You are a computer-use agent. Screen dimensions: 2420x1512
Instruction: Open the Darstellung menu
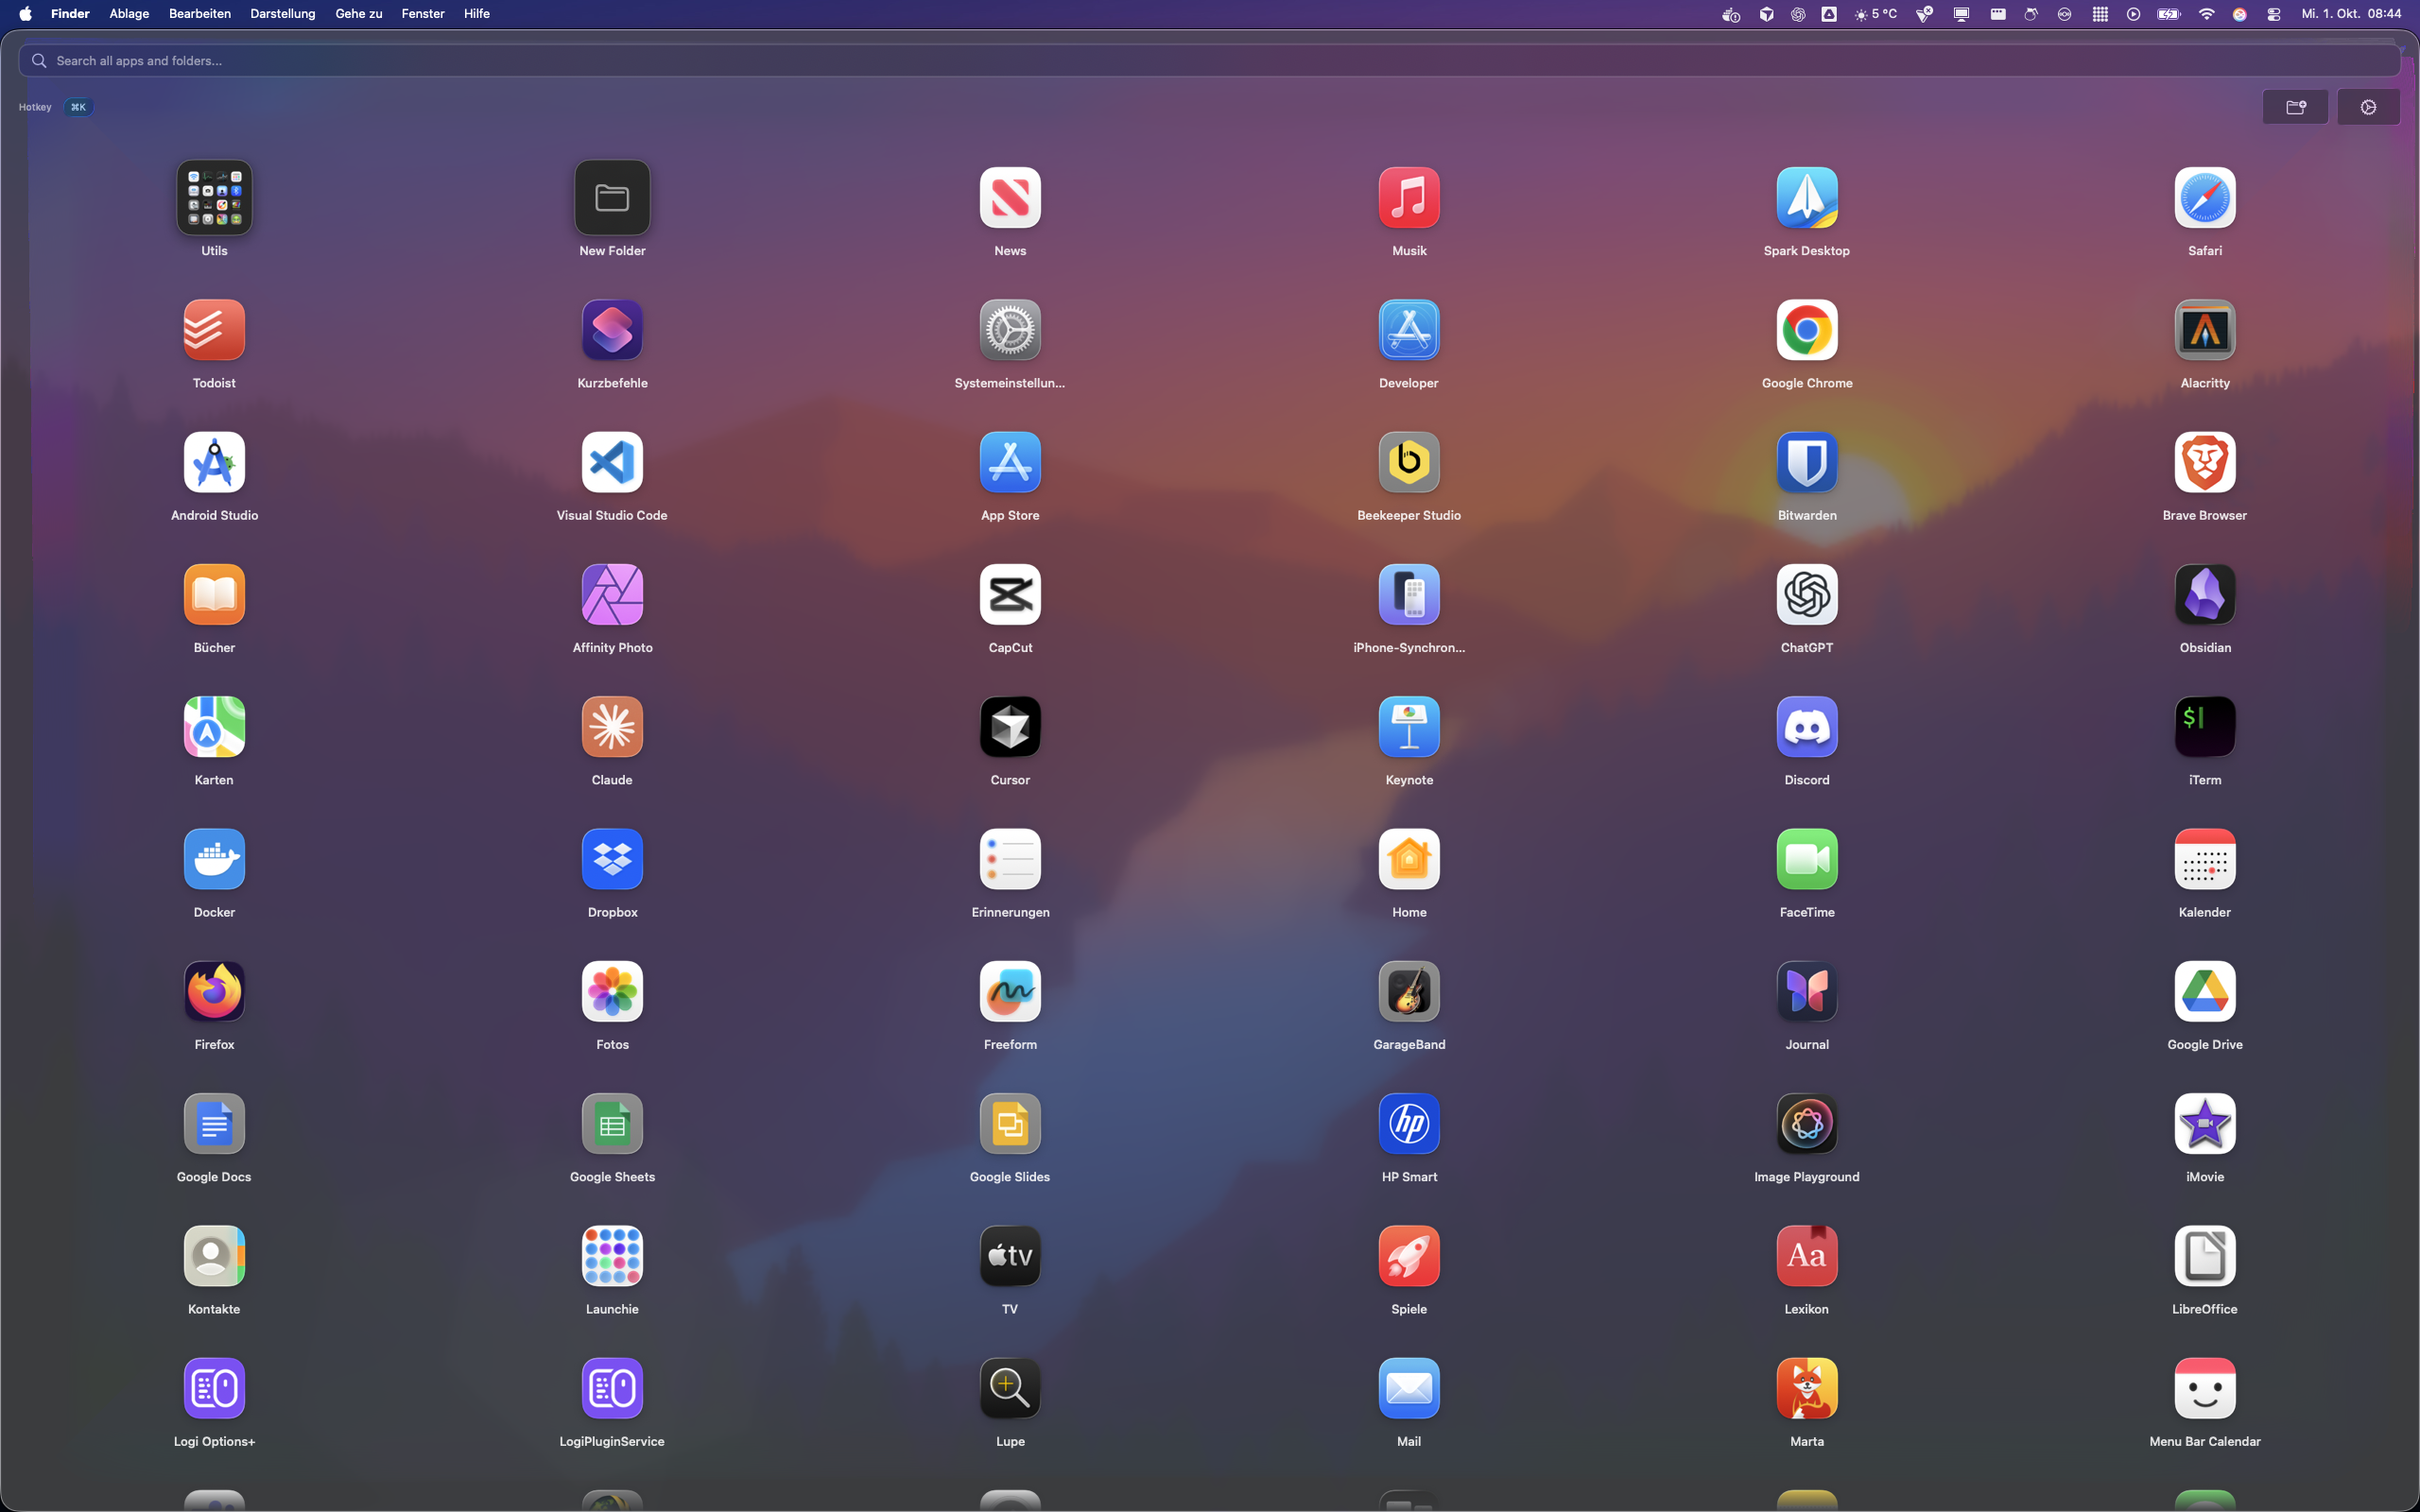tap(282, 14)
